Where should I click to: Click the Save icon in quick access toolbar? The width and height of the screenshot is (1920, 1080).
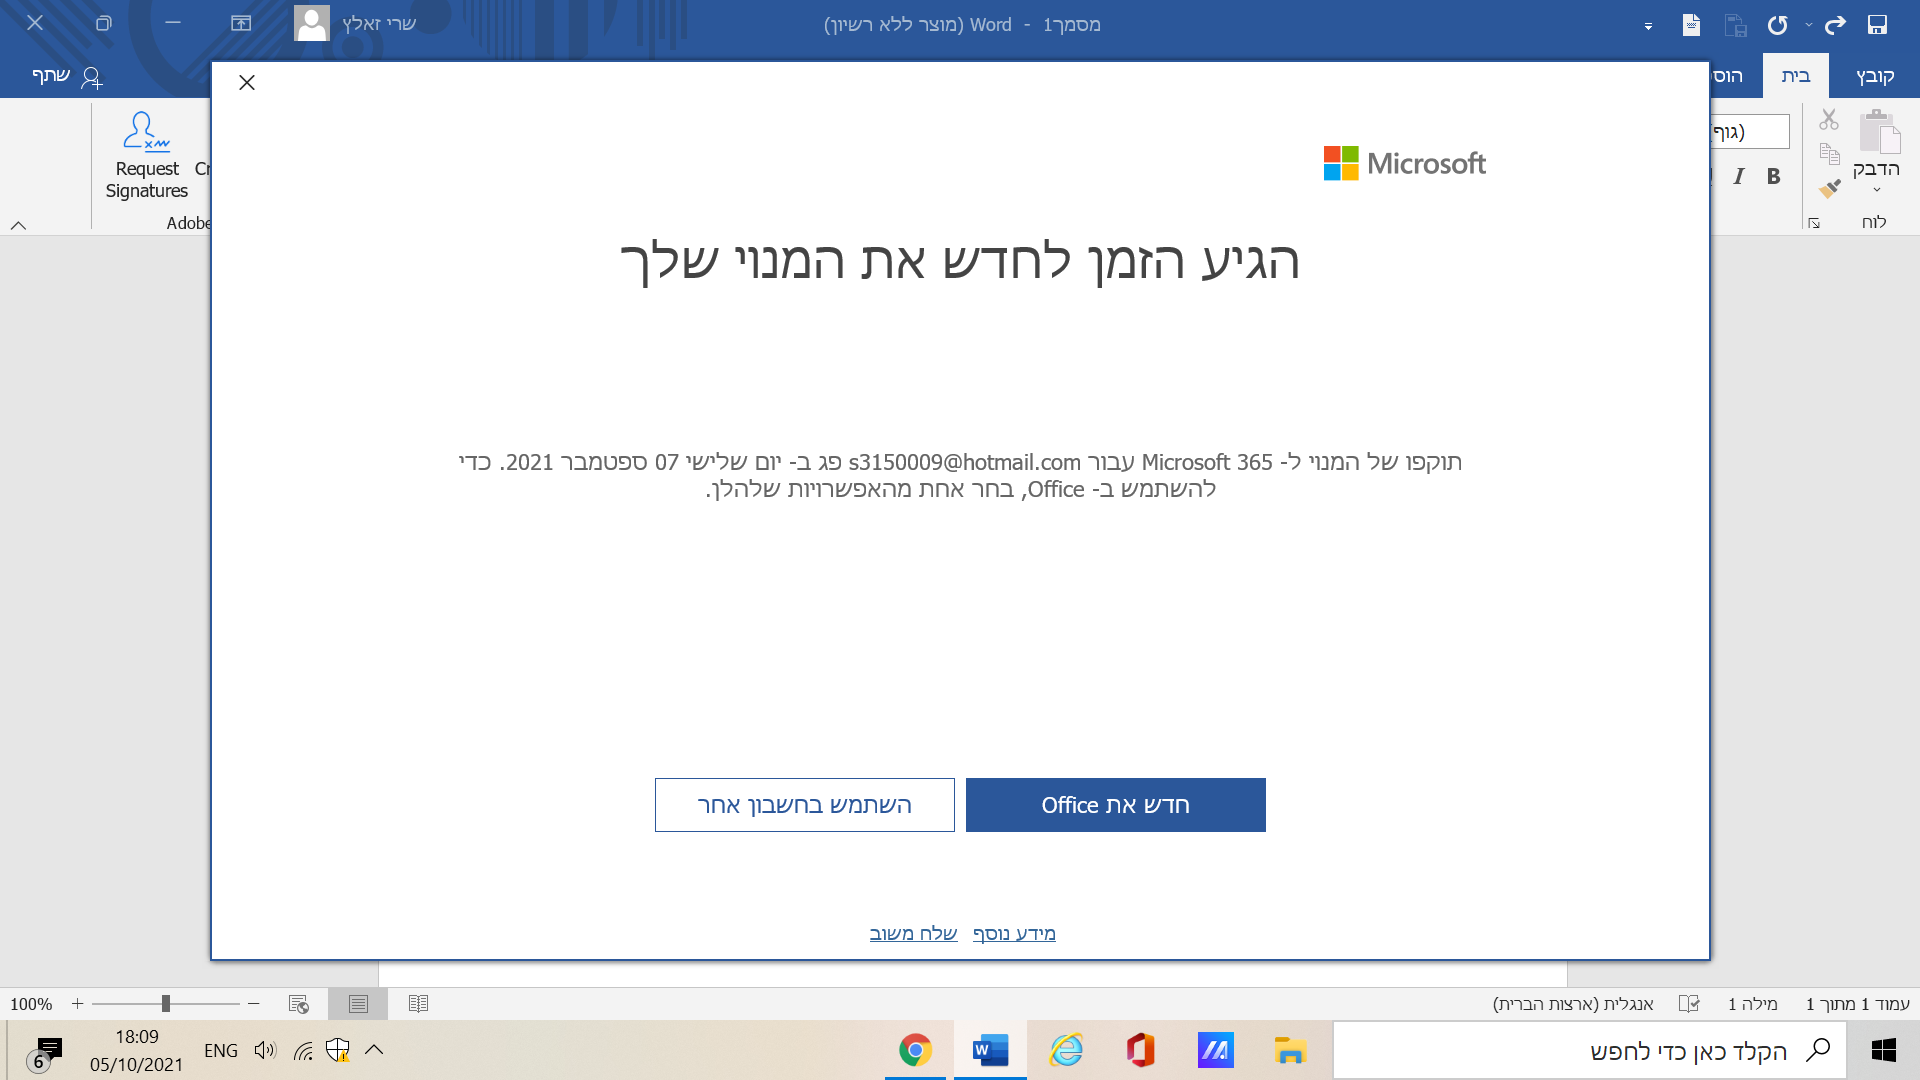1877,25
